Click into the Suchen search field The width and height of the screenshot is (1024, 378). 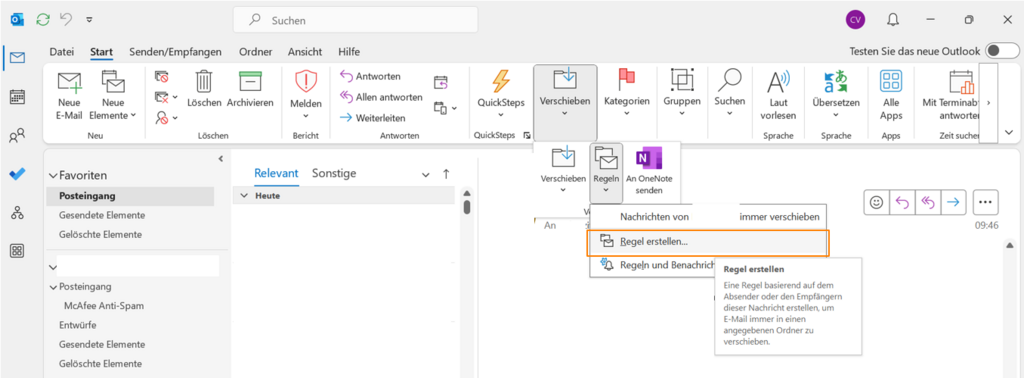[355, 20]
